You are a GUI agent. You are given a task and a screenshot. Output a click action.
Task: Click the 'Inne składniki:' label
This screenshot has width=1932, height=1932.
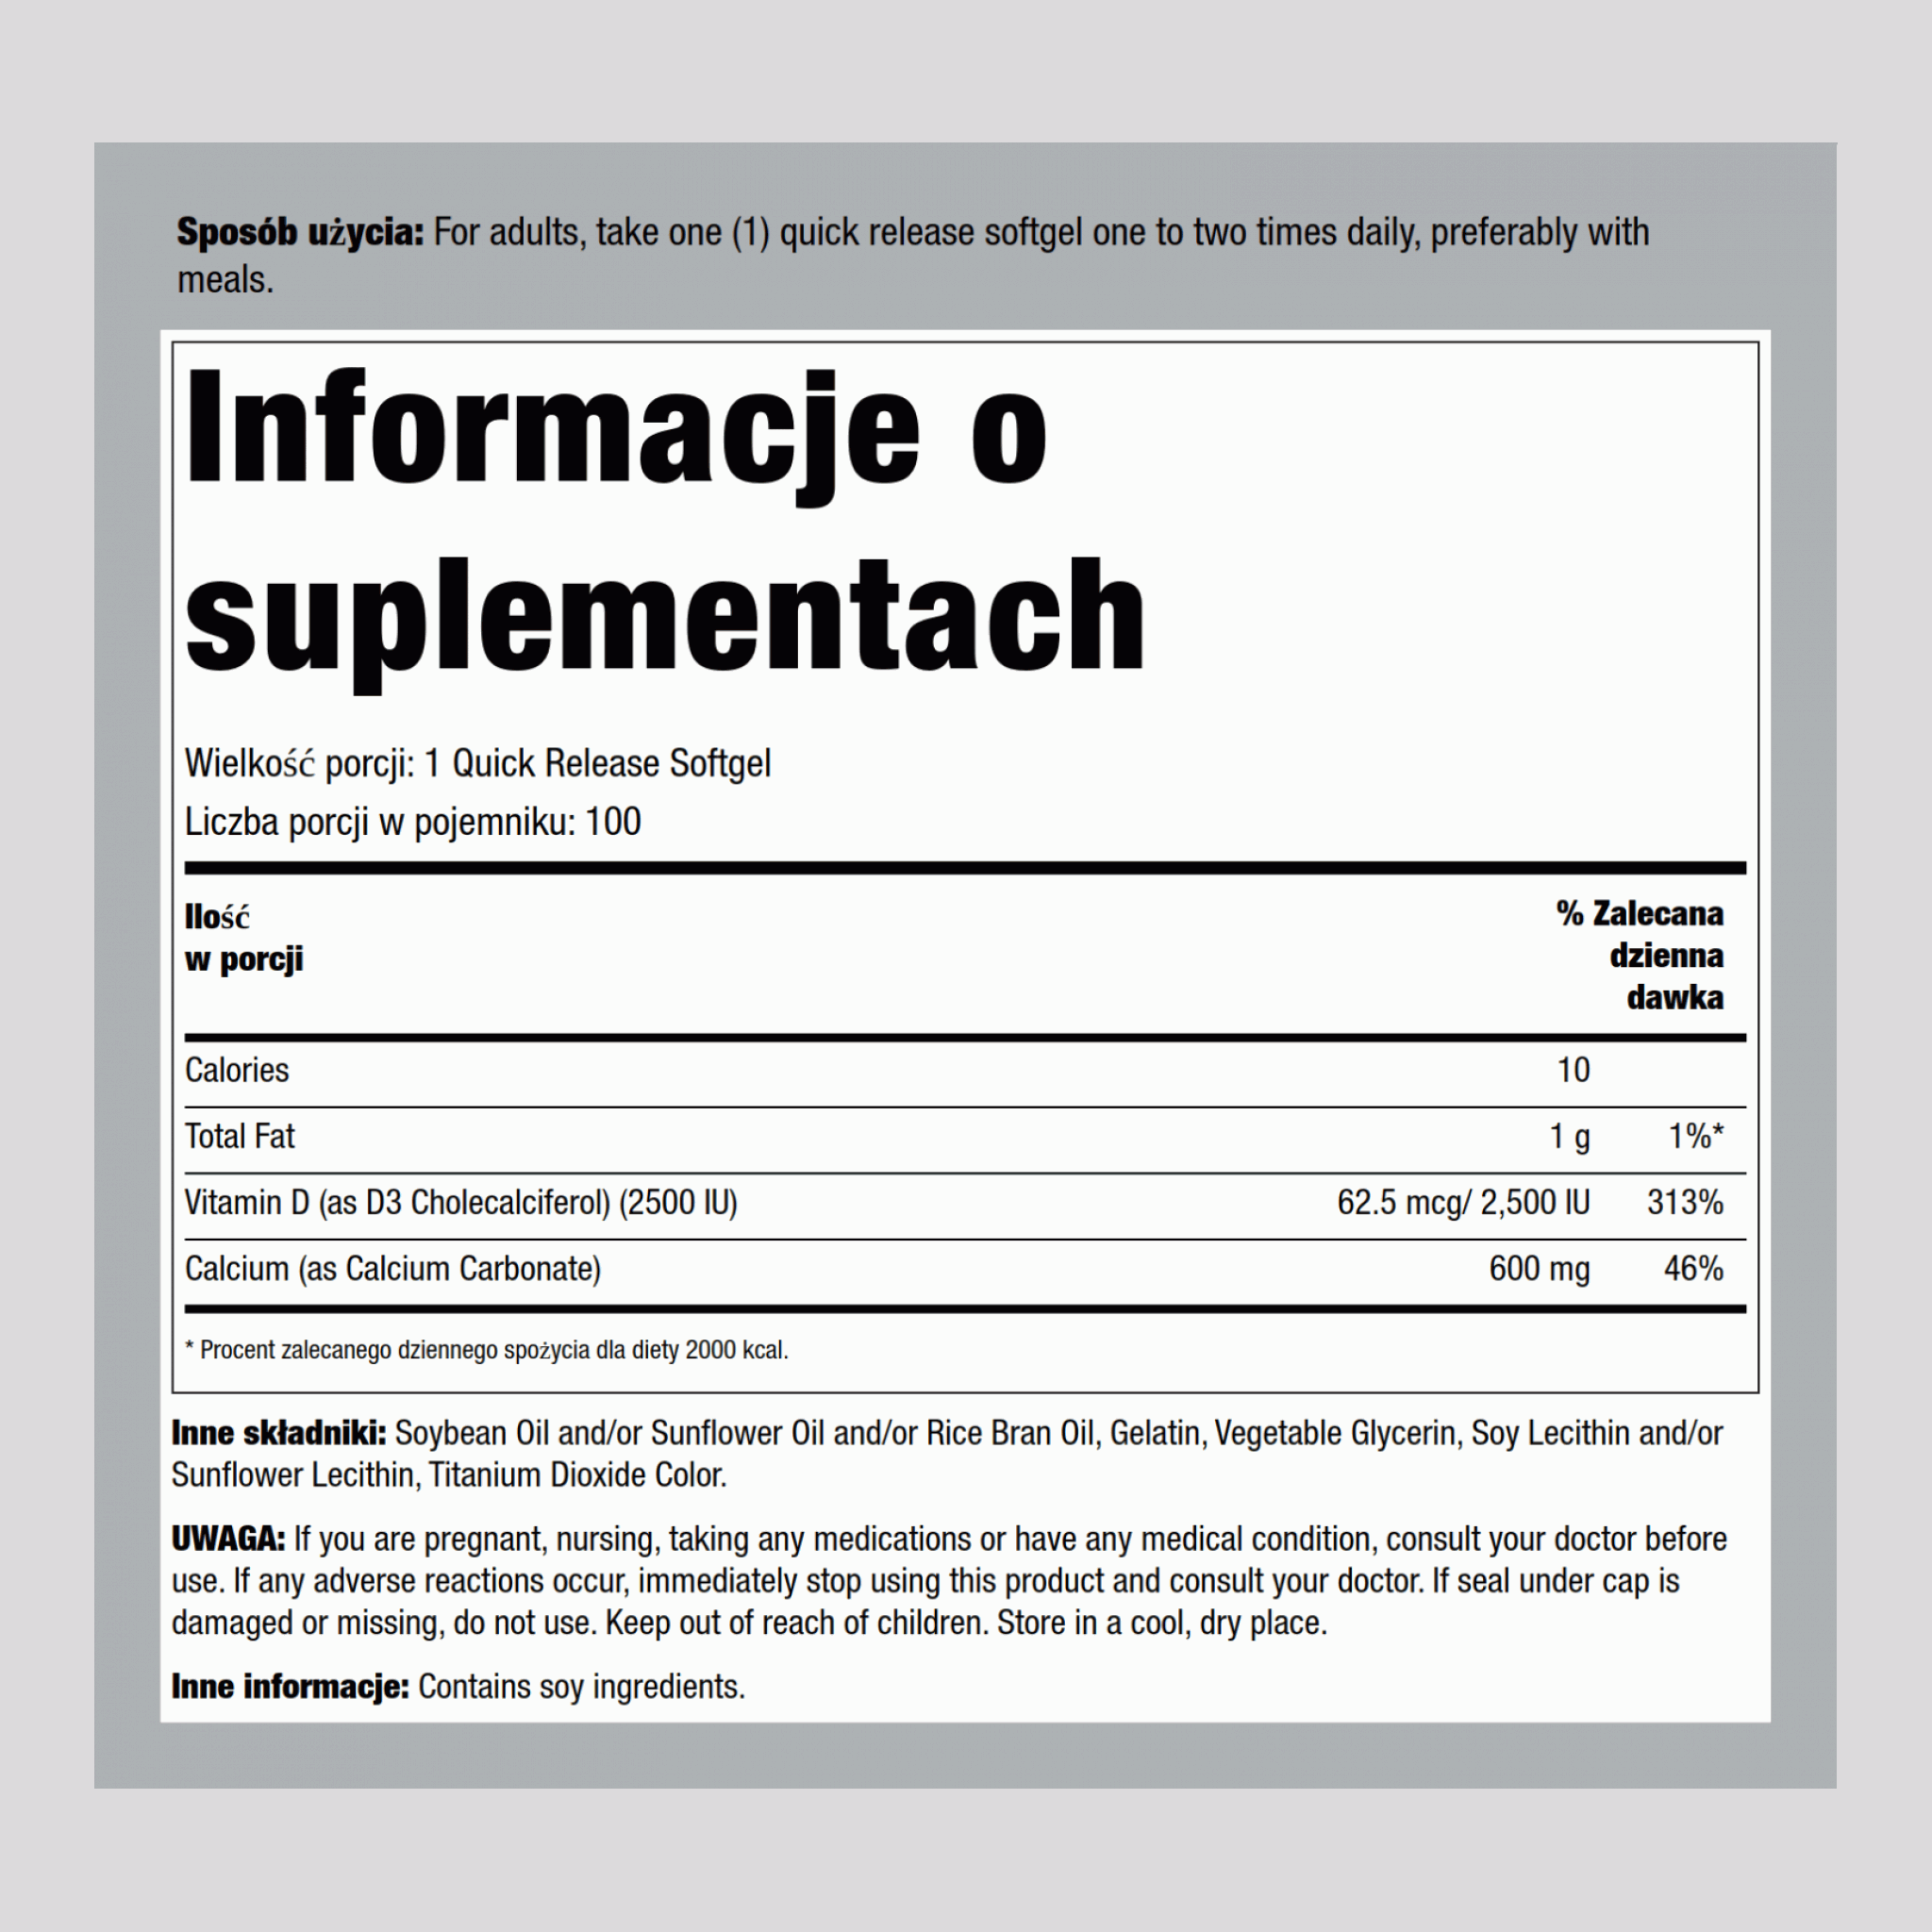point(279,1433)
